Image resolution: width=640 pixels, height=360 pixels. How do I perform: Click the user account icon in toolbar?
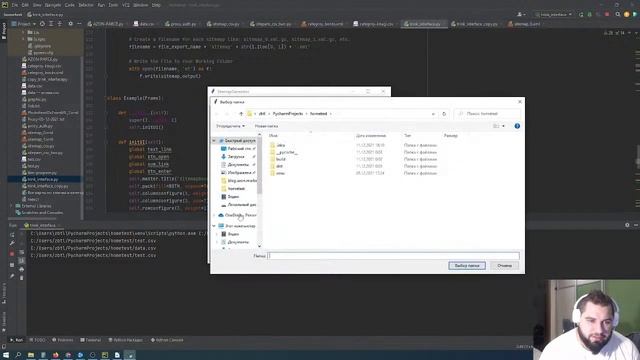[520, 14]
